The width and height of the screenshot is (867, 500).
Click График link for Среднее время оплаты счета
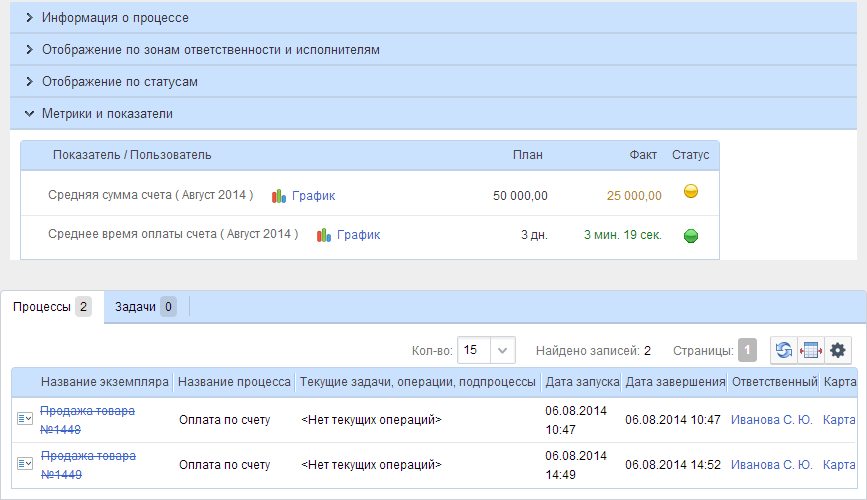(358, 235)
